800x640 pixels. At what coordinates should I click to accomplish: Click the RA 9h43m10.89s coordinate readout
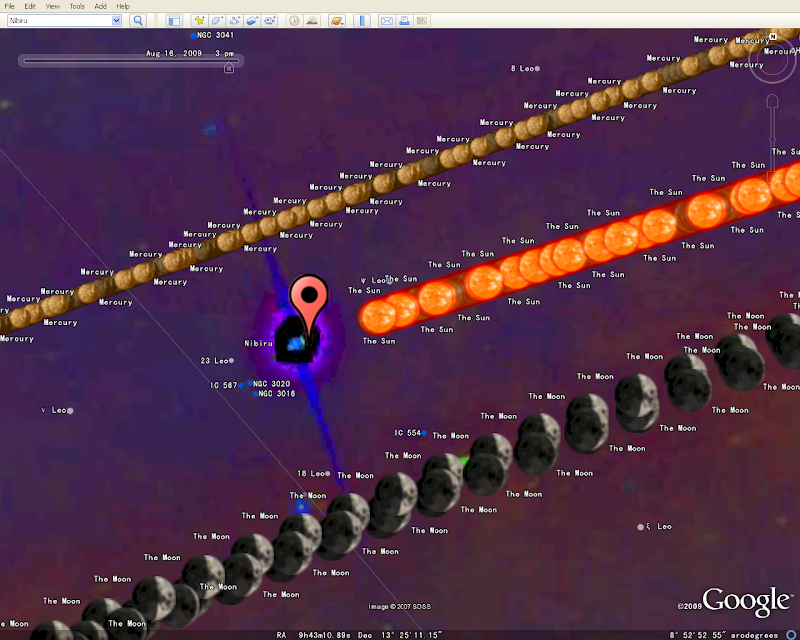pyautogui.click(x=313, y=635)
